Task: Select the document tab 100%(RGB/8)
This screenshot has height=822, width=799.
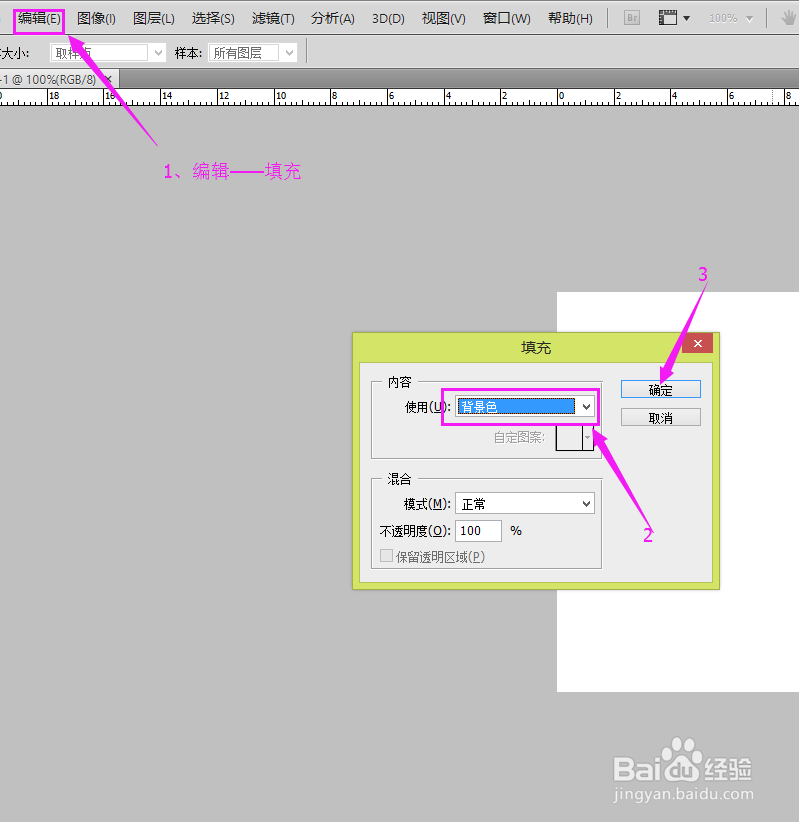Action: 51,80
